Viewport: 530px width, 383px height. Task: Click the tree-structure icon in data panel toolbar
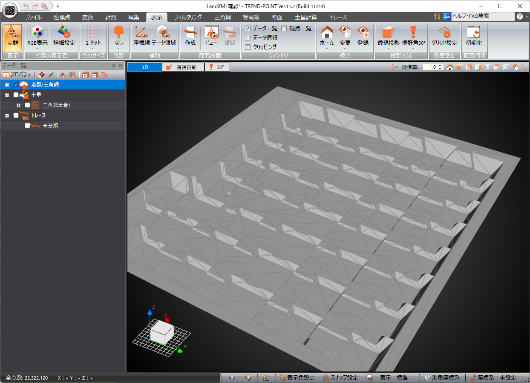point(104,75)
